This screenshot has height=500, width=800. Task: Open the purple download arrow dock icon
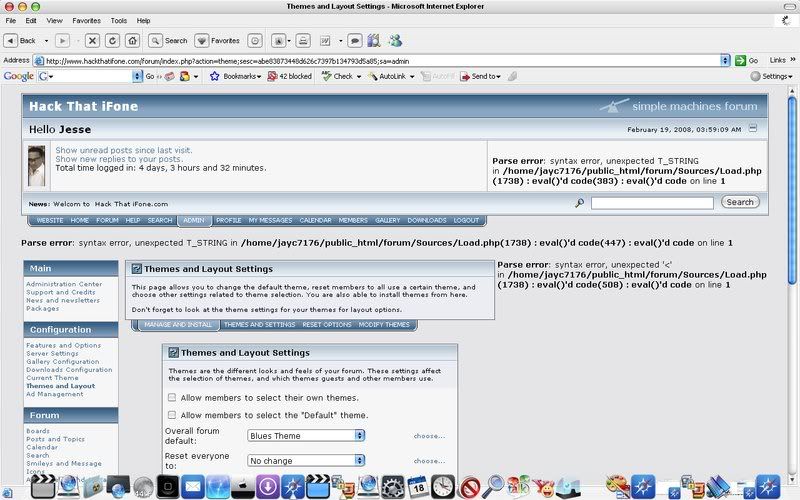click(267, 487)
